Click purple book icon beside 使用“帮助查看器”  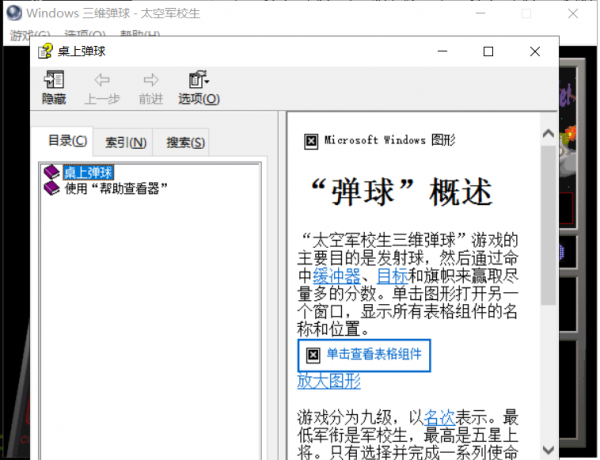pos(52,188)
